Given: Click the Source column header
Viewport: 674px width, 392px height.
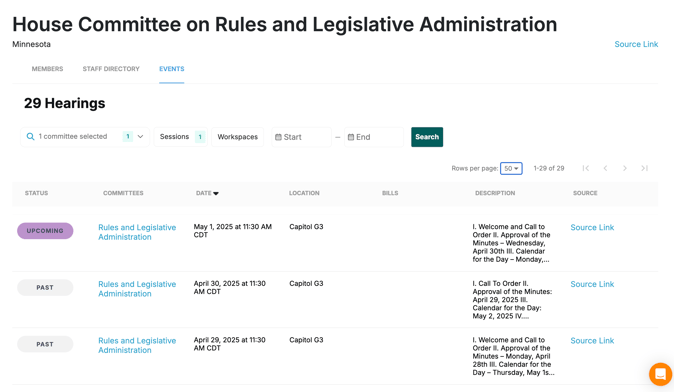Looking at the screenshot, I should pos(585,193).
